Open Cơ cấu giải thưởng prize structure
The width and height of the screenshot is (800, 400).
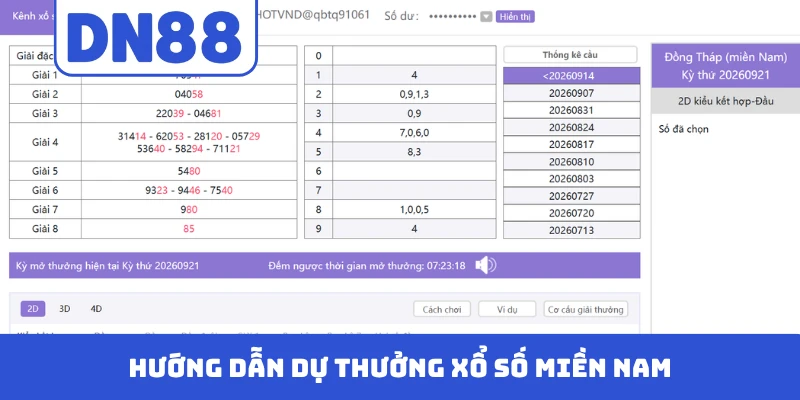(x=586, y=309)
